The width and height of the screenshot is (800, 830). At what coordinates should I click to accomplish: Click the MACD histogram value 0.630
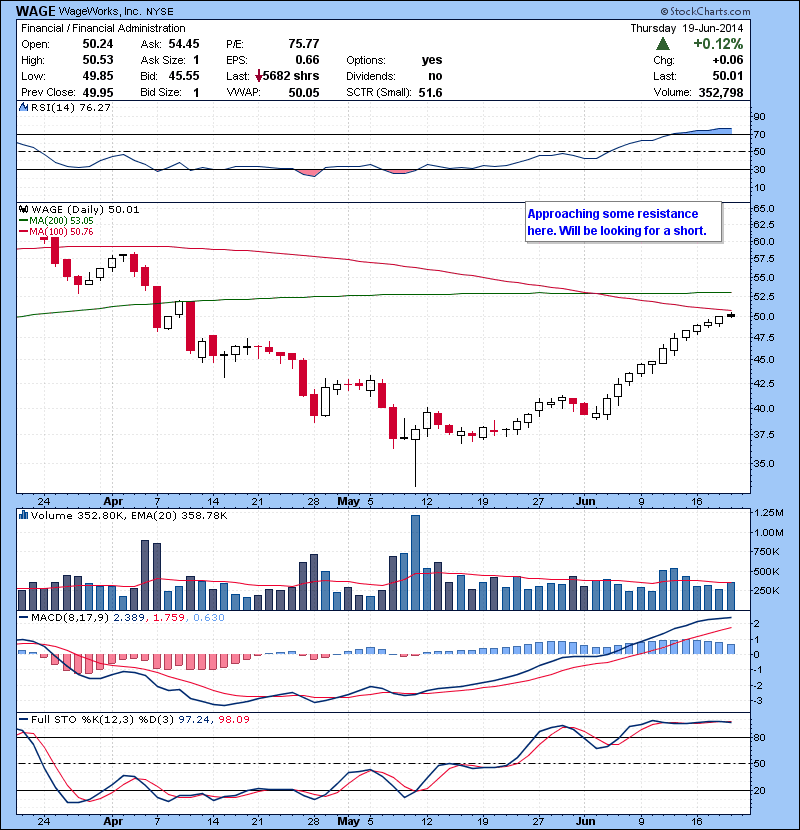209,617
